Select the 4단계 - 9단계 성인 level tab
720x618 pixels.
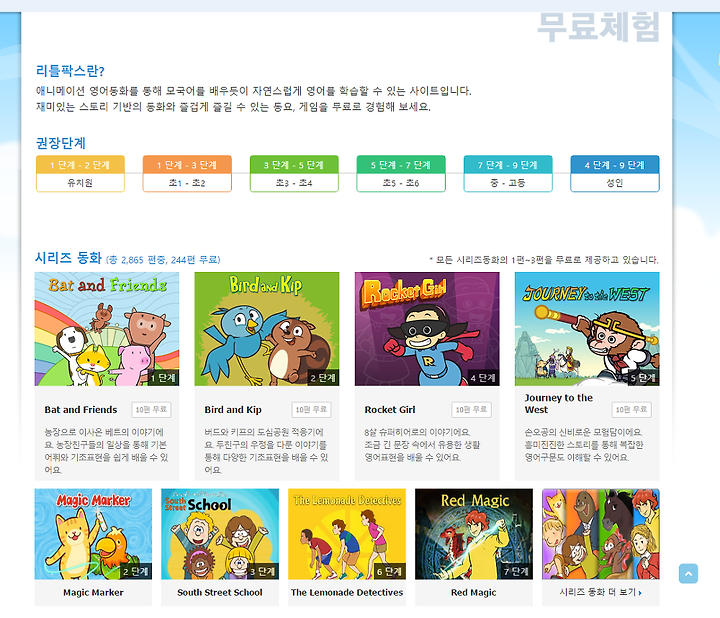(615, 174)
